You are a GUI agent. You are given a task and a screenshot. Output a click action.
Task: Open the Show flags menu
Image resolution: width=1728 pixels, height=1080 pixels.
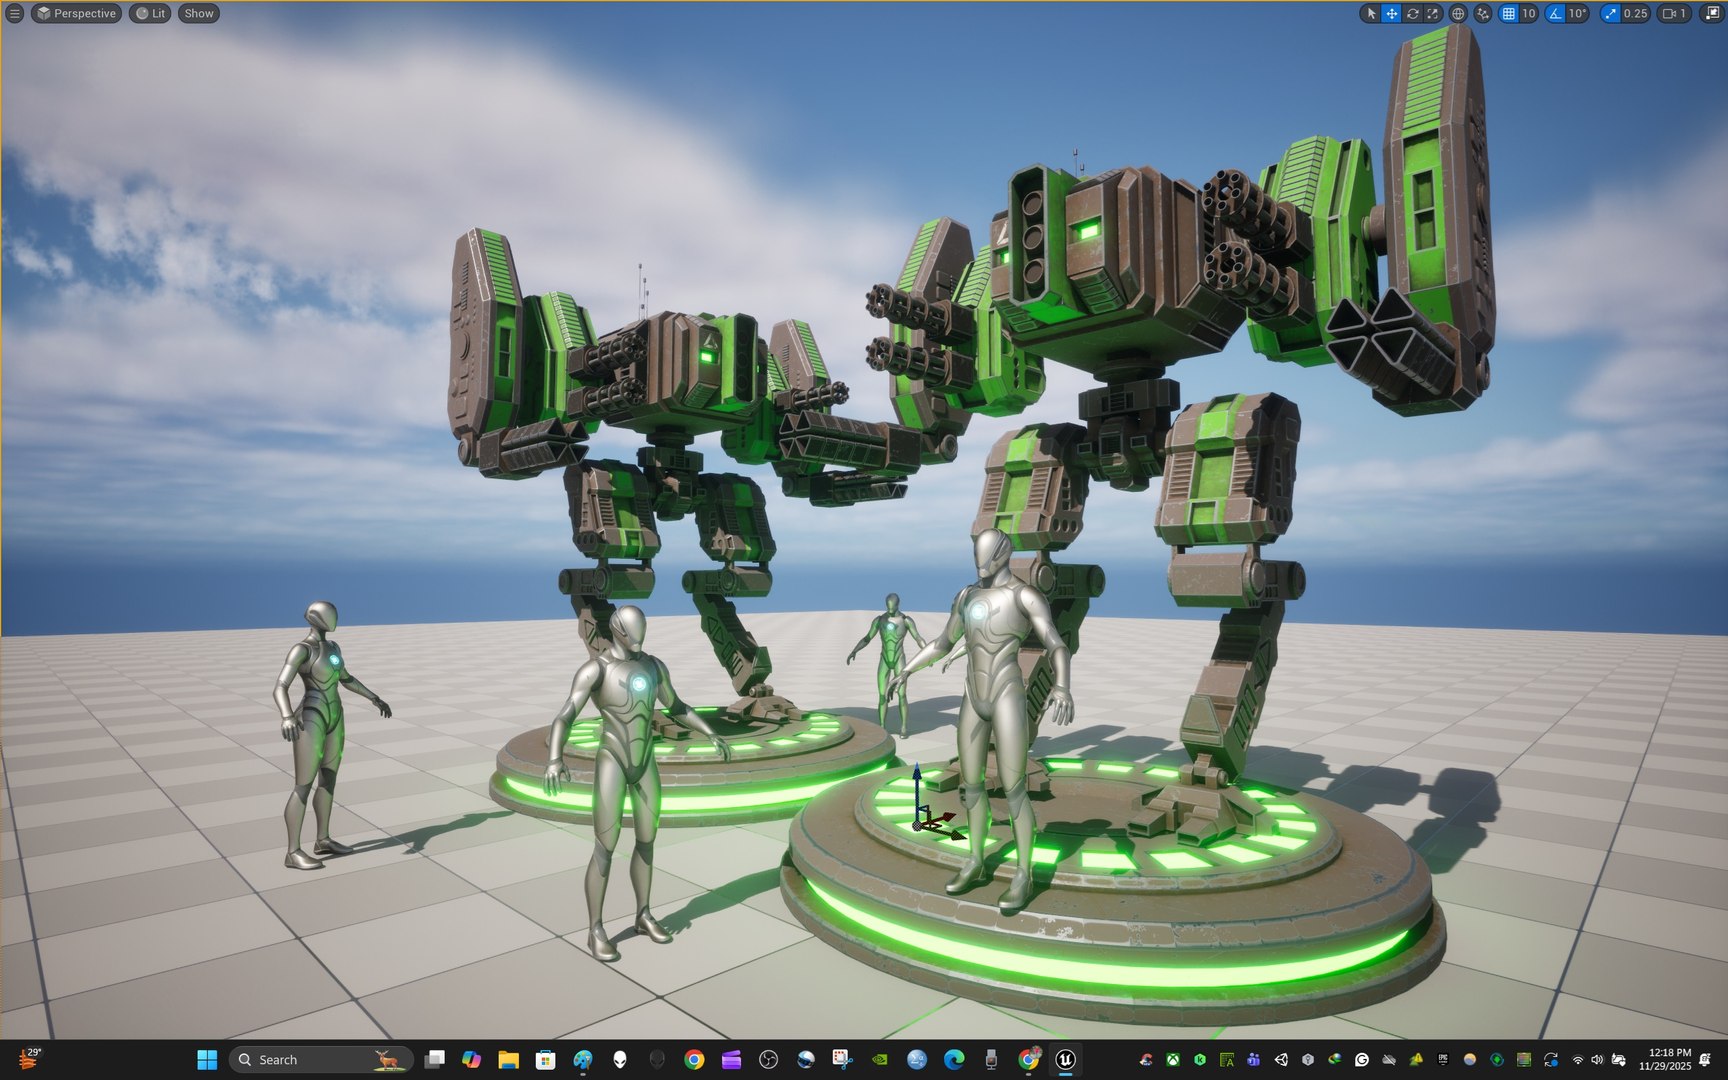198,13
